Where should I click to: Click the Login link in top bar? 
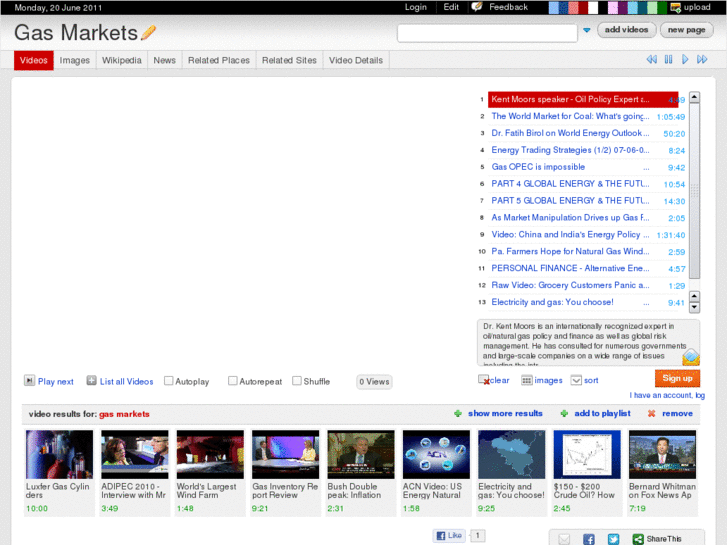coord(415,7)
